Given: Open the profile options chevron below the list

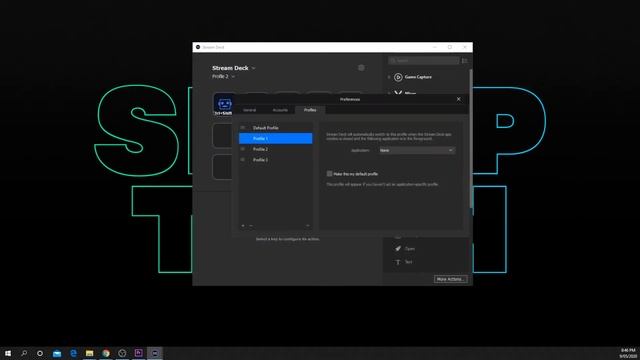Looking at the screenshot, I should (307, 226).
